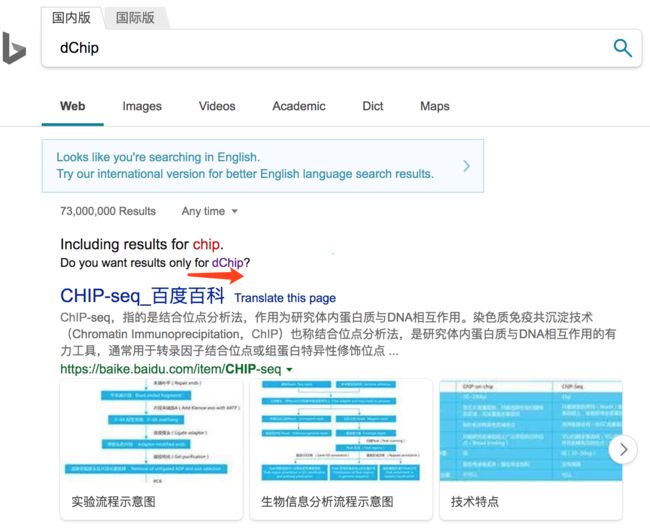650x531 pixels.
Task: Open the 生物信息分析流程示意图 thumbnail
Action: 341,449
